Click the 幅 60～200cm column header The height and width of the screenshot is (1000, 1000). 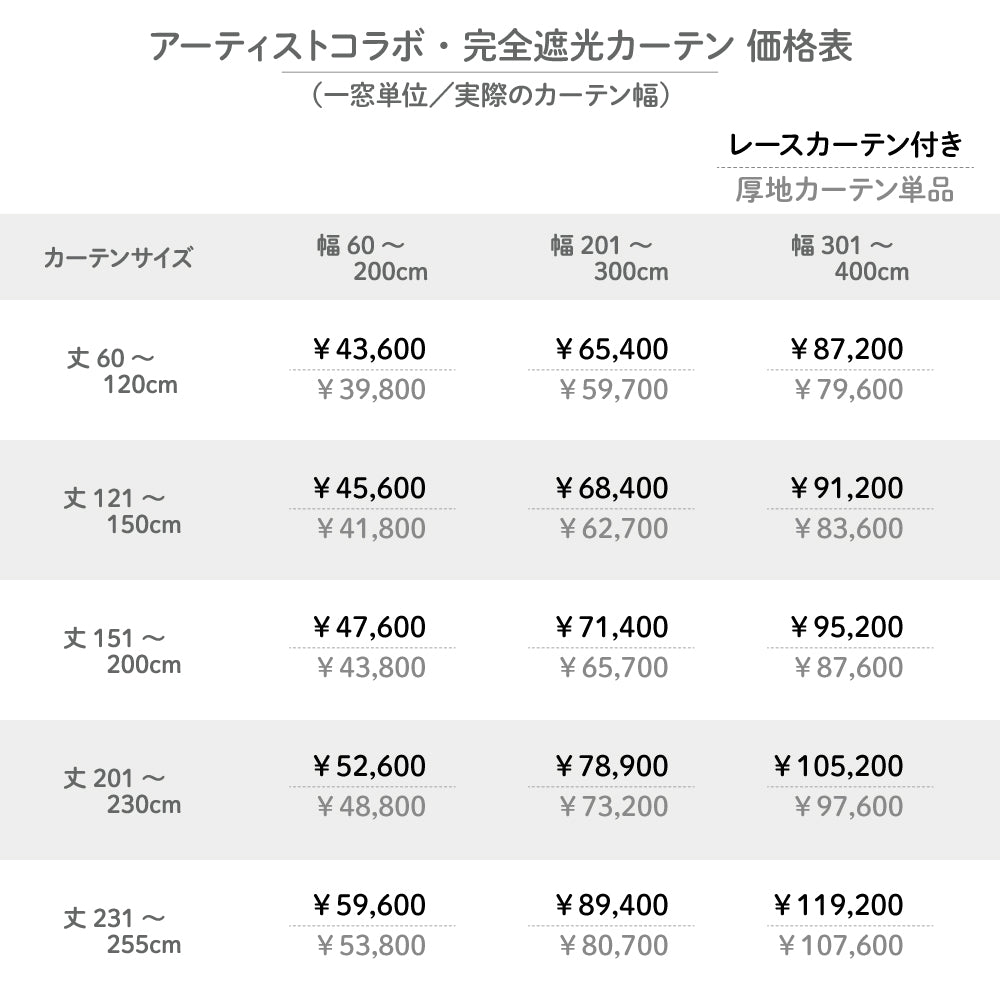click(x=372, y=257)
